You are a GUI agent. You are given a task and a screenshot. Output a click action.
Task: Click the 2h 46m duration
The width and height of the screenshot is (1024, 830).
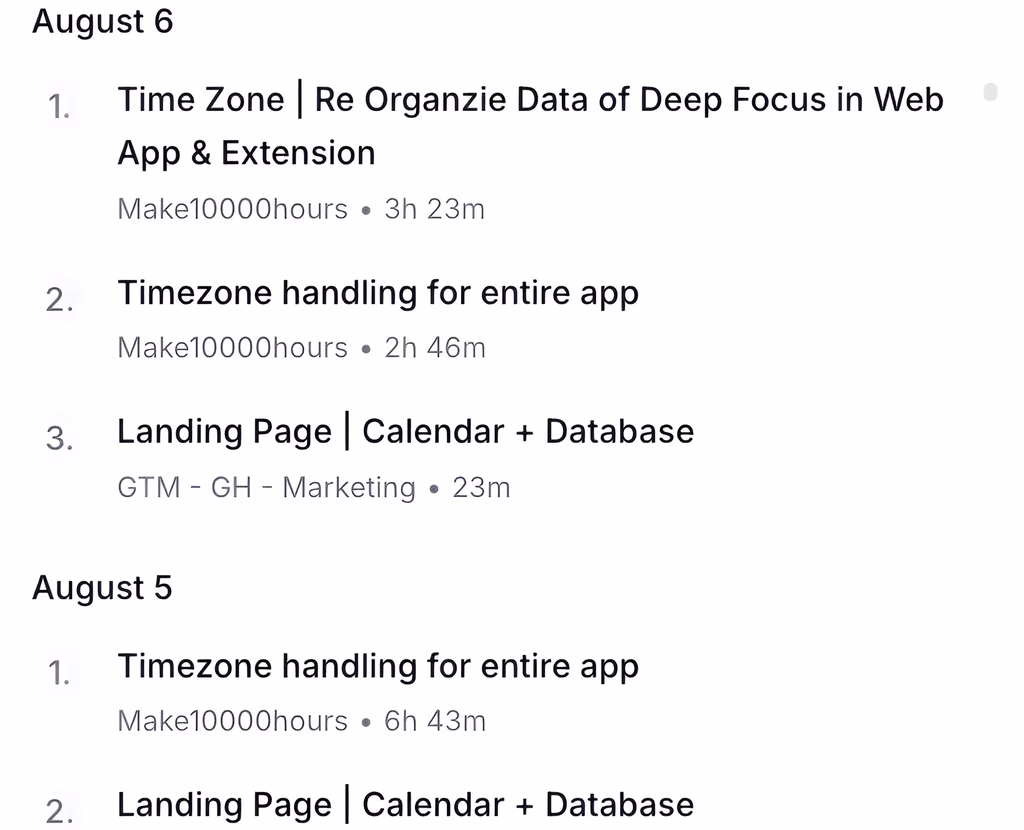[x=435, y=348]
